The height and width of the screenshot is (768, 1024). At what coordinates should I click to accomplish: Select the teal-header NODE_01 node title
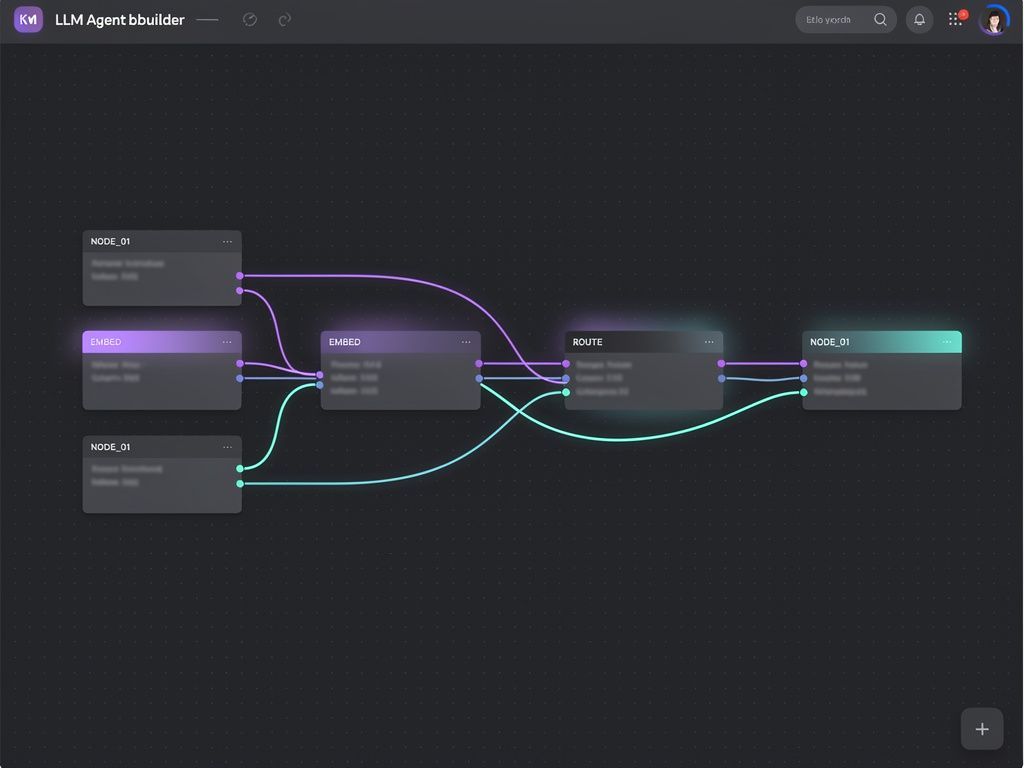coord(829,342)
